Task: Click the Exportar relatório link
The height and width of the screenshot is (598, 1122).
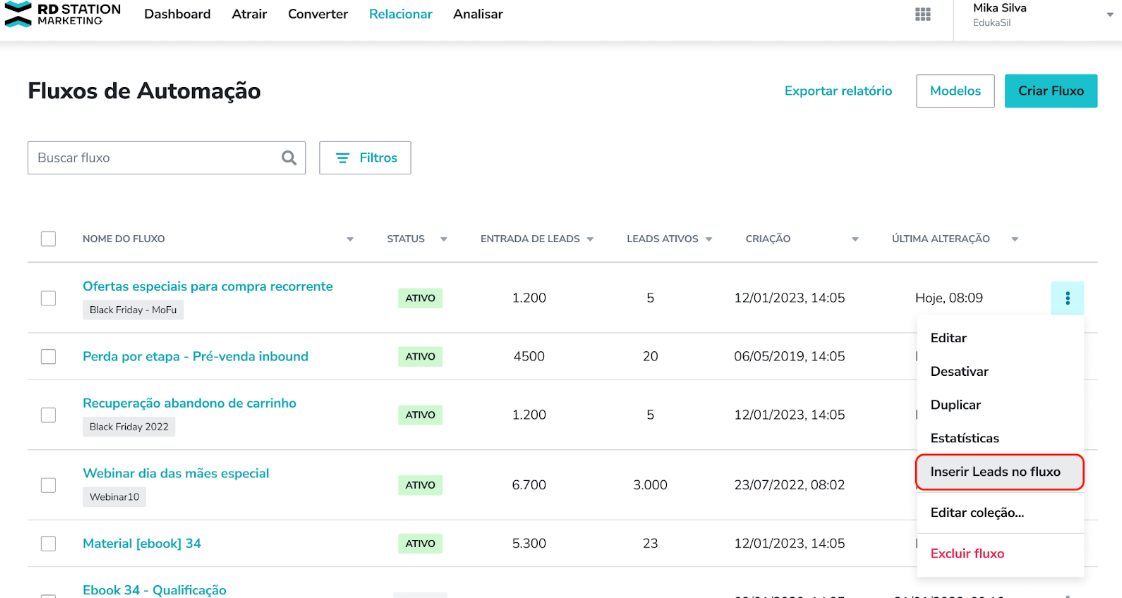Action: pos(838,91)
